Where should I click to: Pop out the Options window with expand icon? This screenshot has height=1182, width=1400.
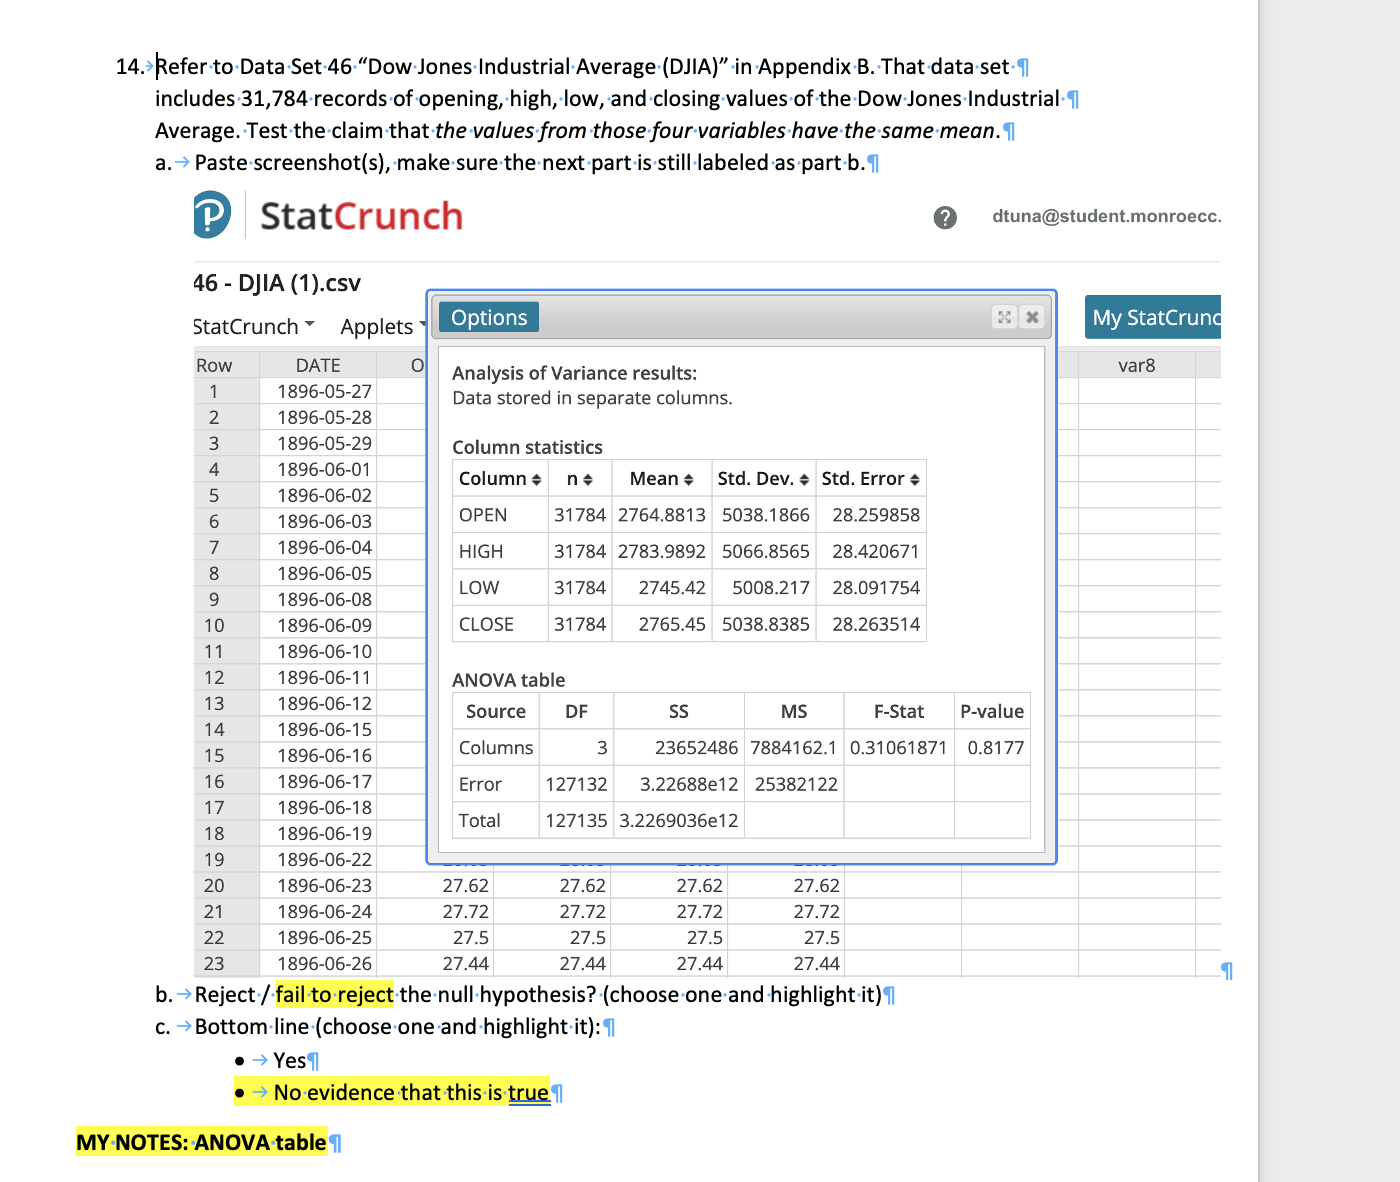[1004, 317]
